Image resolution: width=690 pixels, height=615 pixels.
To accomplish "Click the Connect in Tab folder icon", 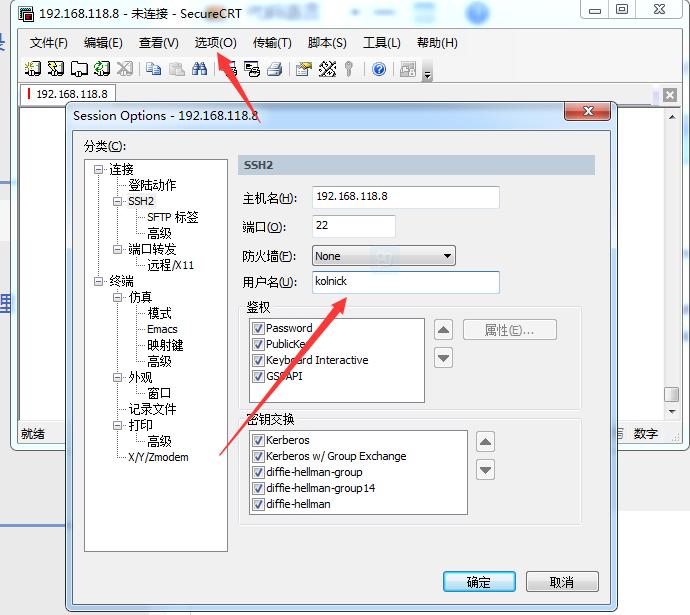I will coord(79,69).
